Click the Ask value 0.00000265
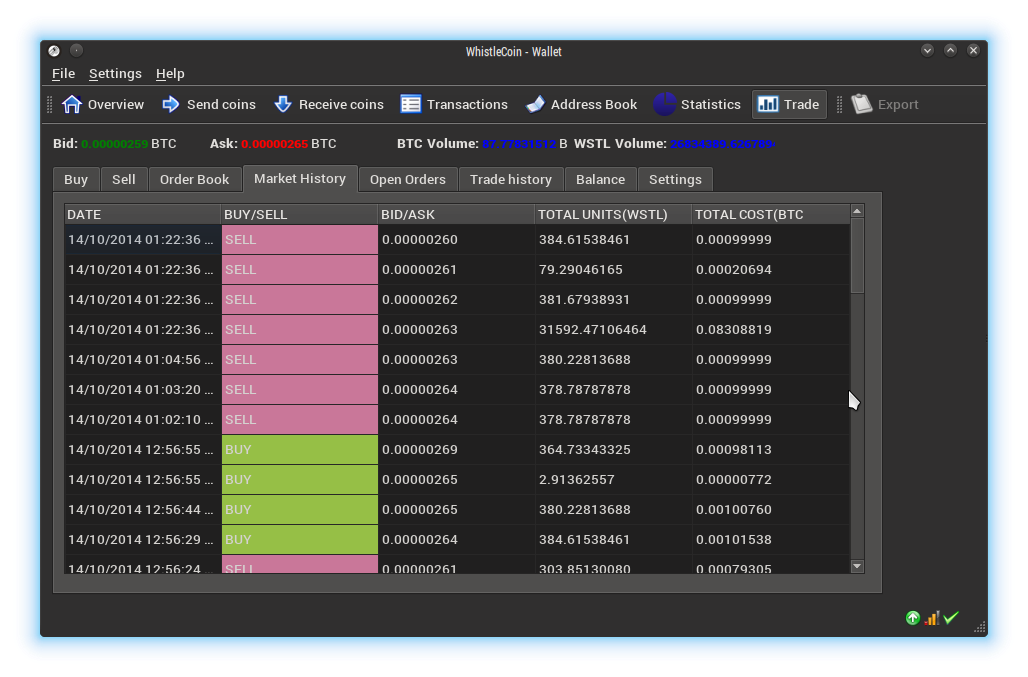1028x677 pixels. 275,144
